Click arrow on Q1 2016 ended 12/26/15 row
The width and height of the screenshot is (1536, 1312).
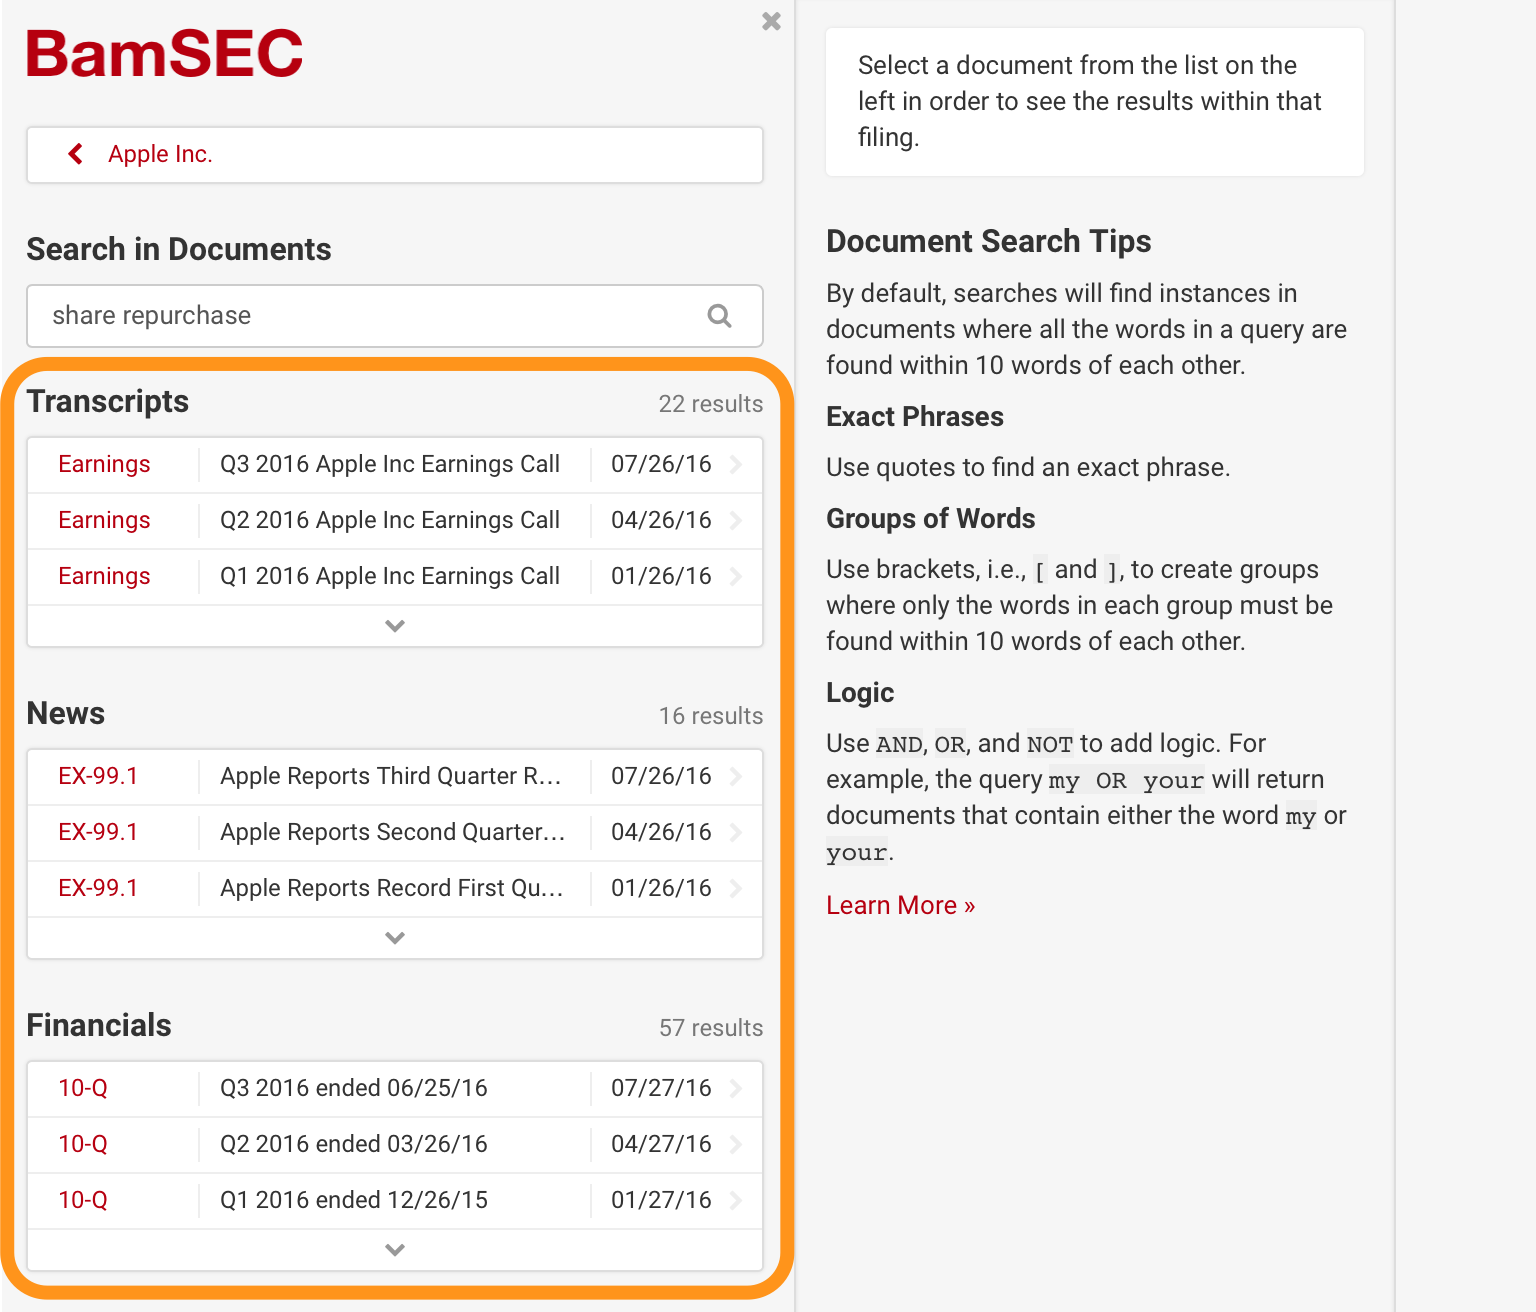pos(736,1200)
